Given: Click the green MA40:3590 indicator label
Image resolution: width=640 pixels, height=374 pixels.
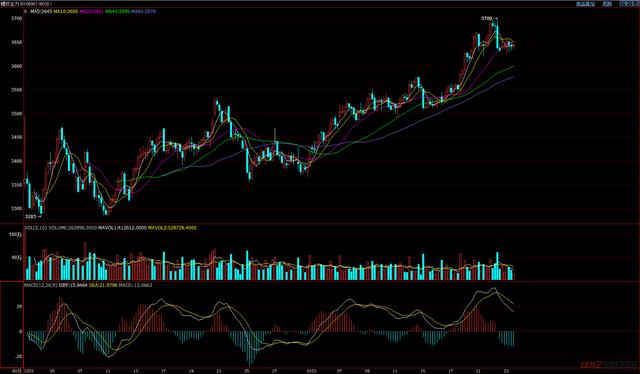Looking at the screenshot, I should [117, 11].
